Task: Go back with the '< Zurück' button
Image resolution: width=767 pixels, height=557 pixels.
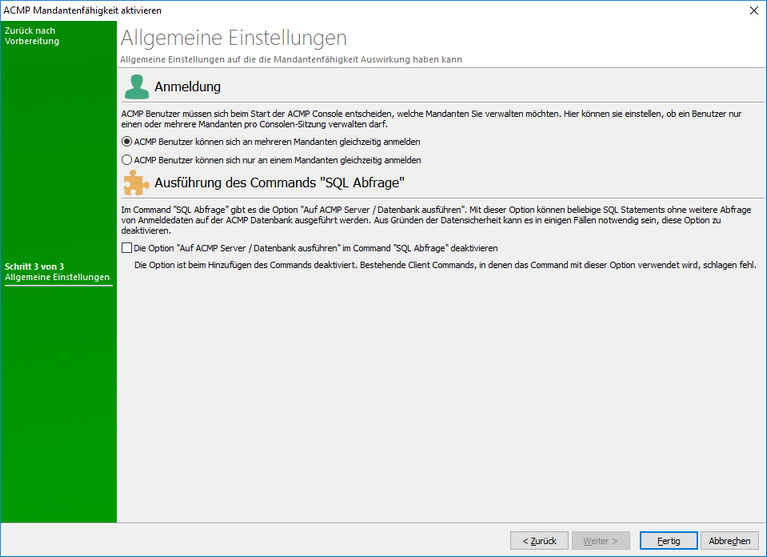Action: [x=539, y=540]
